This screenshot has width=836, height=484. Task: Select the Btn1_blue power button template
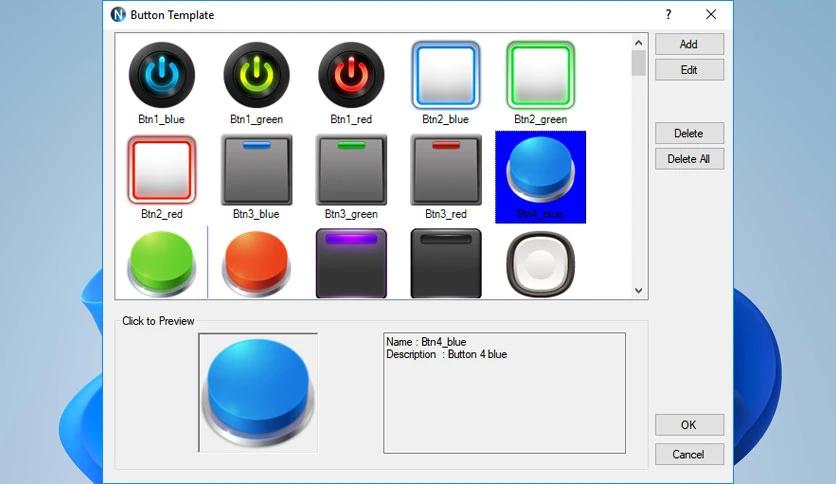point(162,75)
